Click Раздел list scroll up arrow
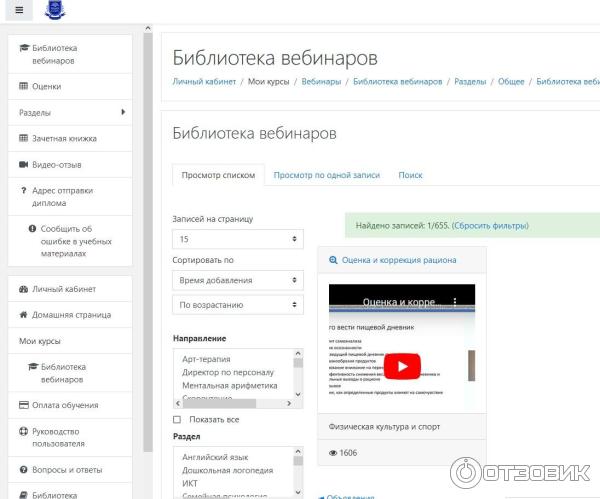 [298, 451]
